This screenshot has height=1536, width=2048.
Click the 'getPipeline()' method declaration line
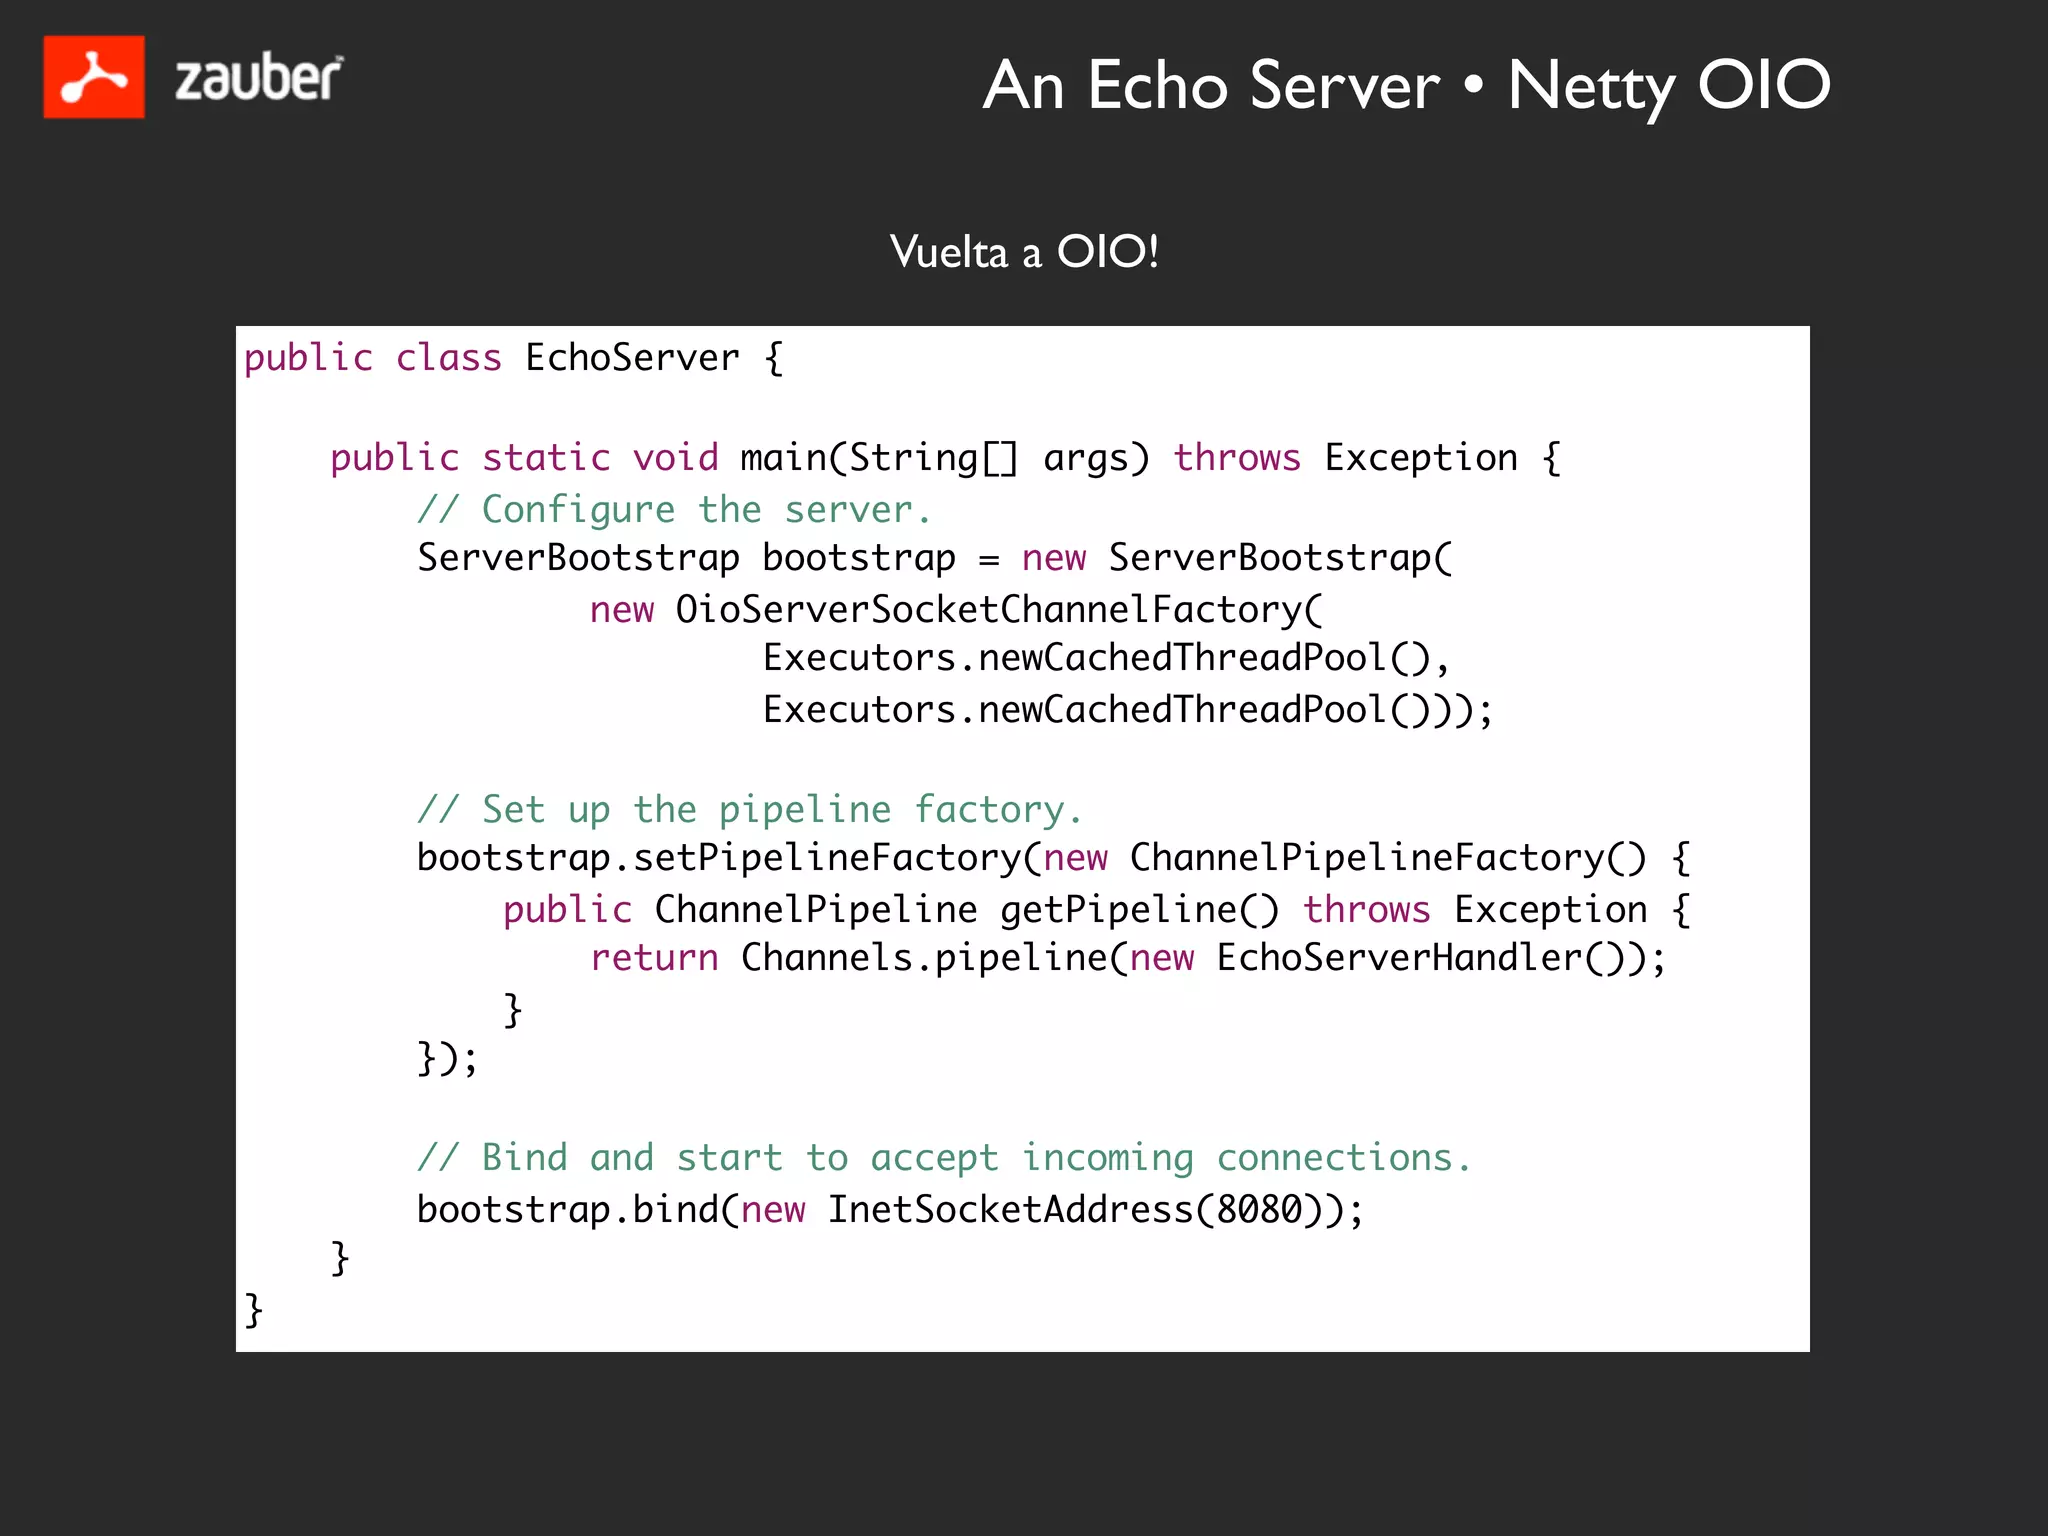(1138, 910)
